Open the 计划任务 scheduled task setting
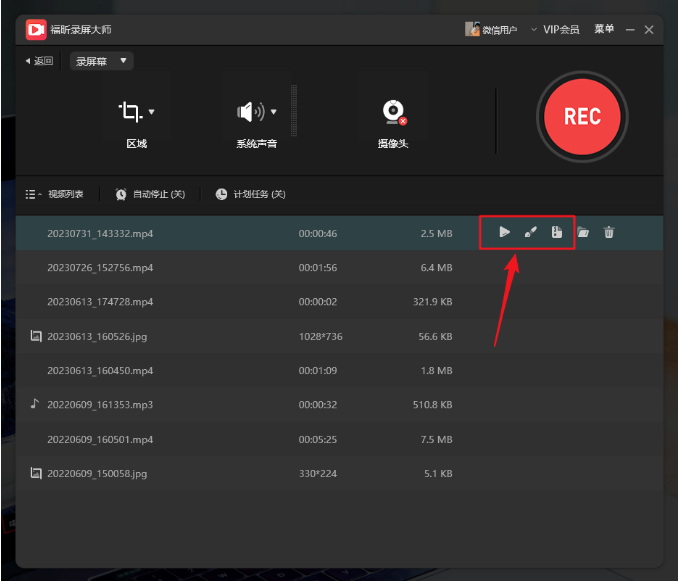 click(x=250, y=194)
